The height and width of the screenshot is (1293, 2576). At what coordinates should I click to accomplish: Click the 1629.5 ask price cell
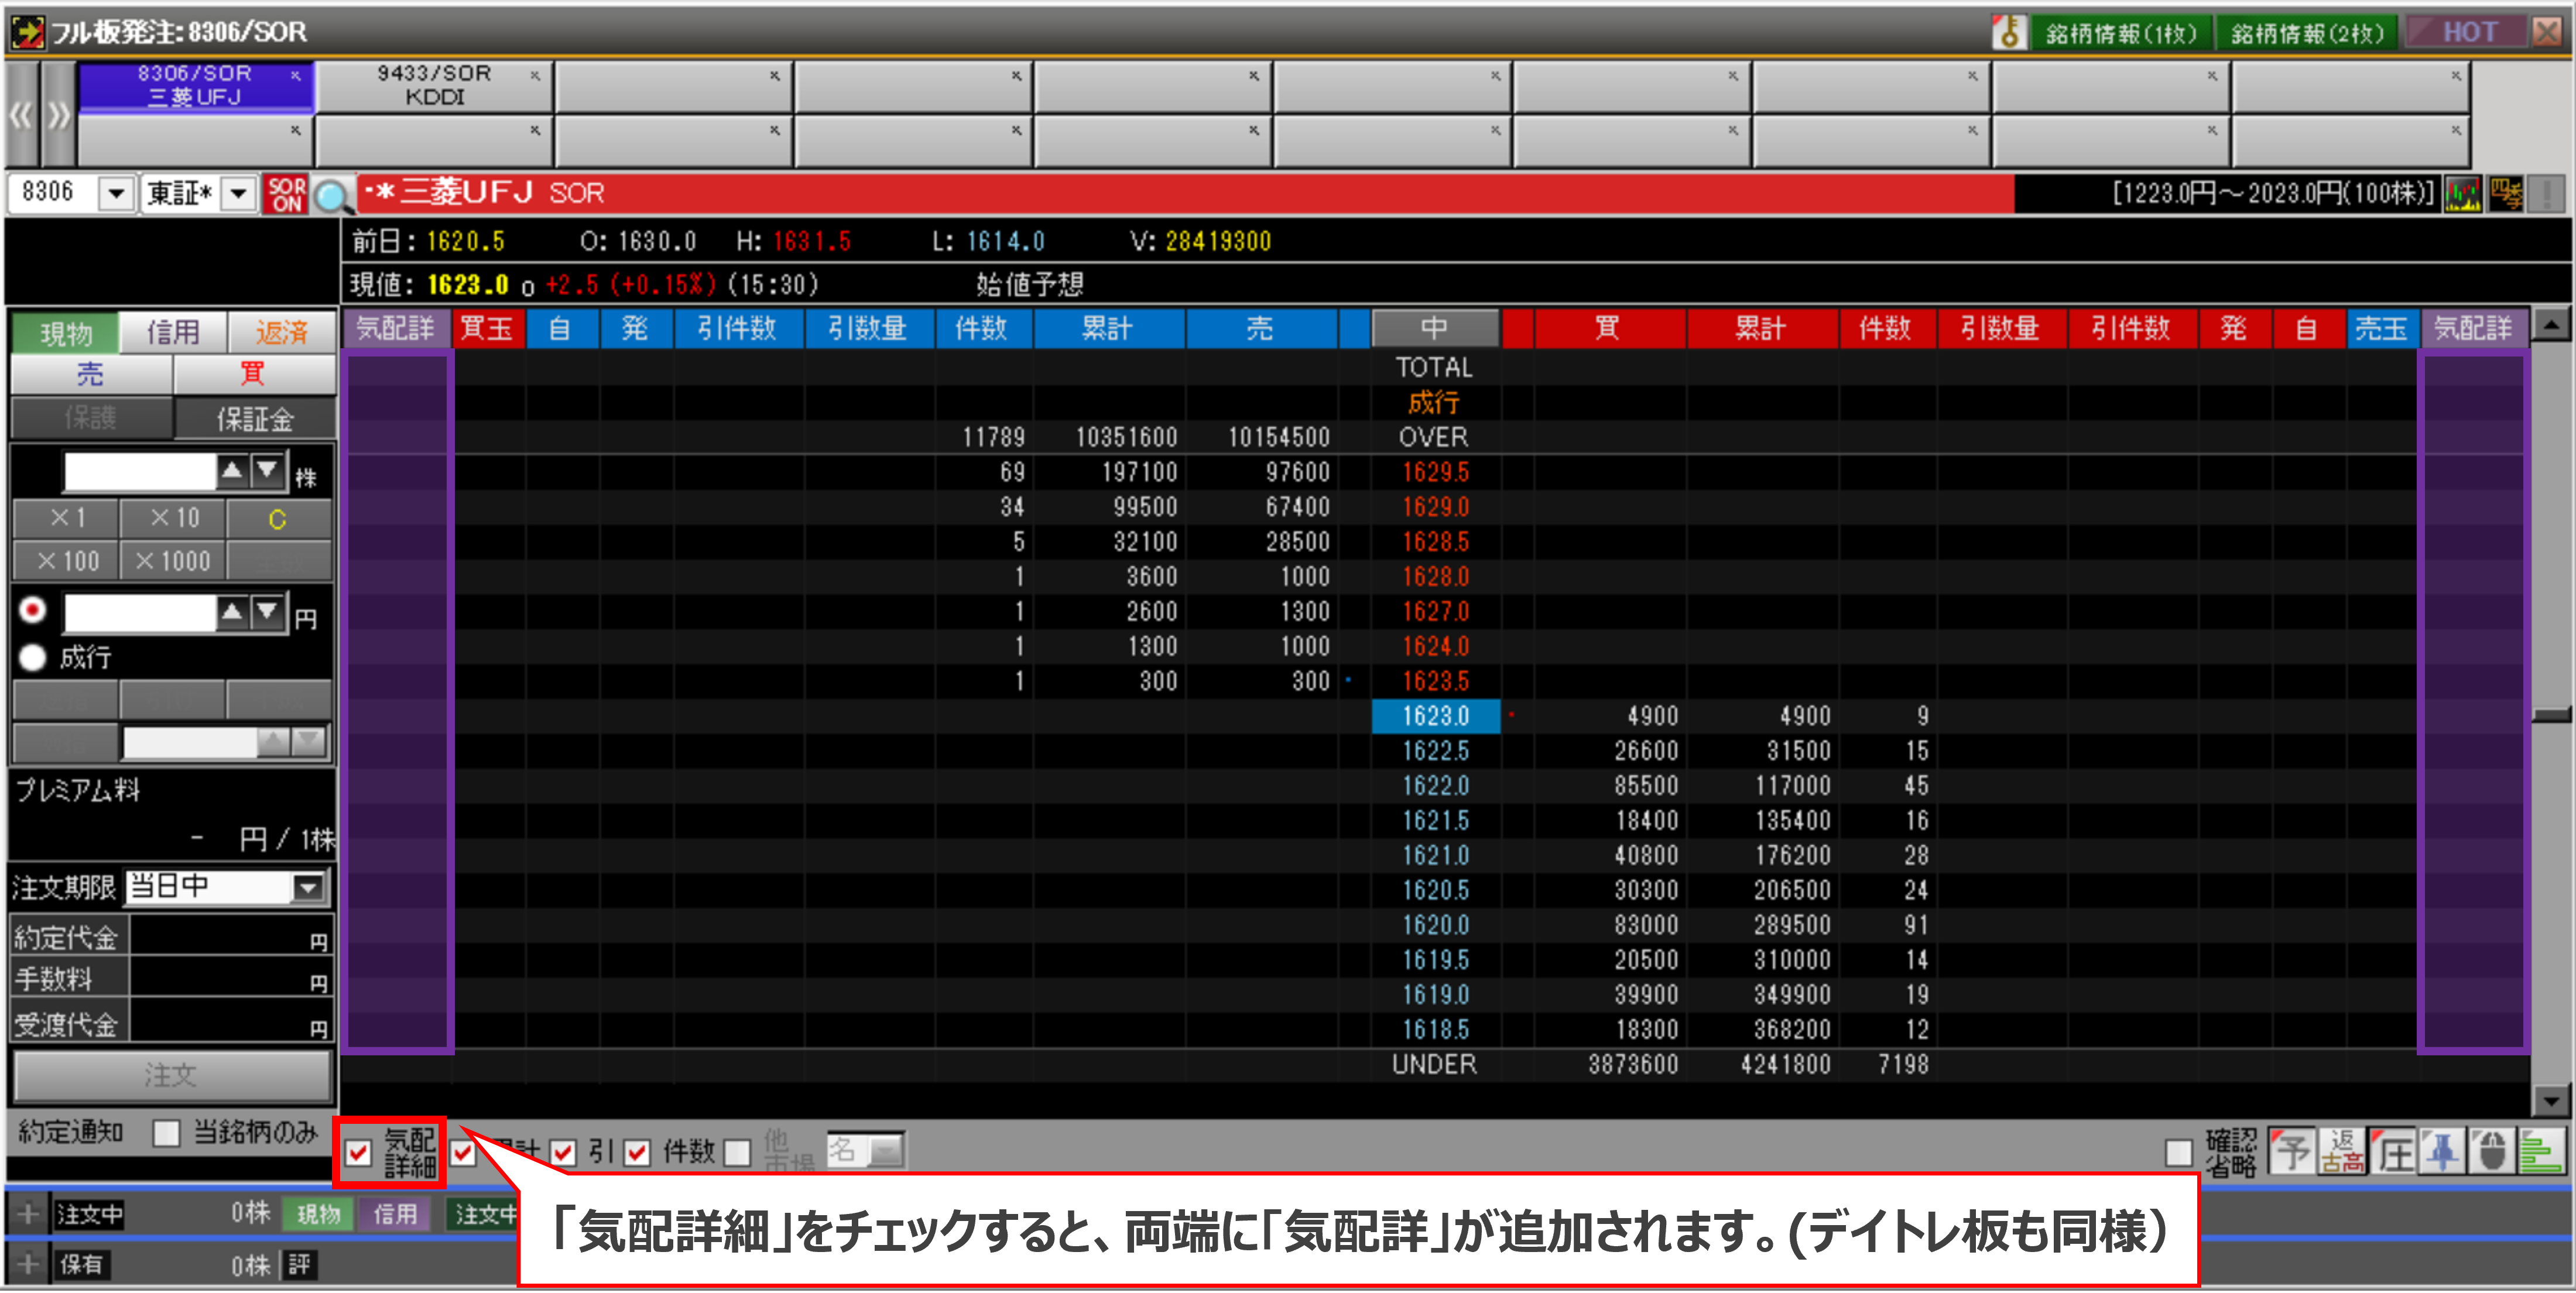[x=1435, y=472]
